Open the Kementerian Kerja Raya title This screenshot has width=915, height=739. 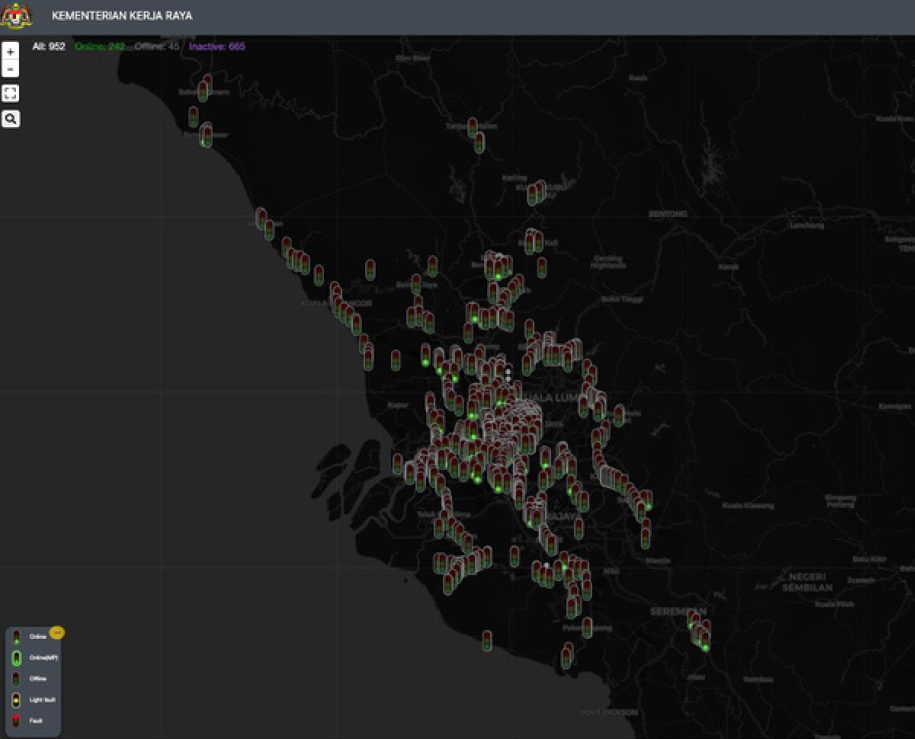[122, 16]
